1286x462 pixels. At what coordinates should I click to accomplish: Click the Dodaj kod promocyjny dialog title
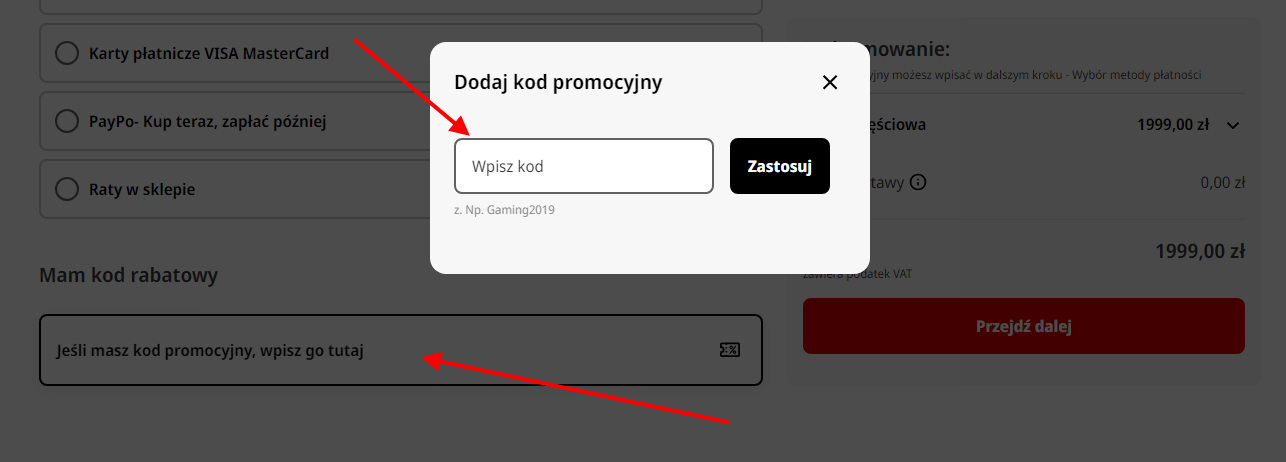[x=558, y=82]
